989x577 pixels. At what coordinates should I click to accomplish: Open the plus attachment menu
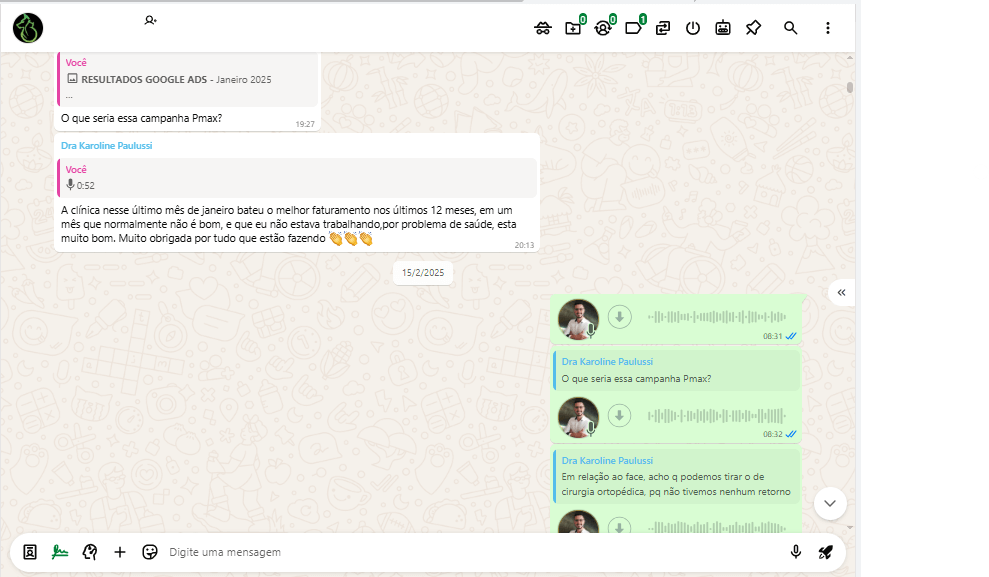(120, 552)
